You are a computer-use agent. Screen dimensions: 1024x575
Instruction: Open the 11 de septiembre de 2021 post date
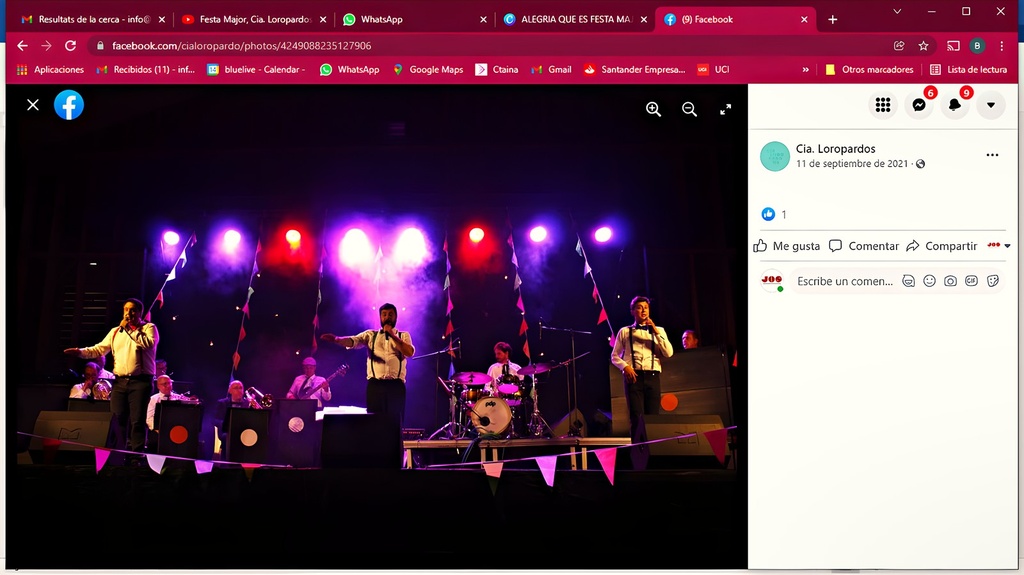click(852, 164)
